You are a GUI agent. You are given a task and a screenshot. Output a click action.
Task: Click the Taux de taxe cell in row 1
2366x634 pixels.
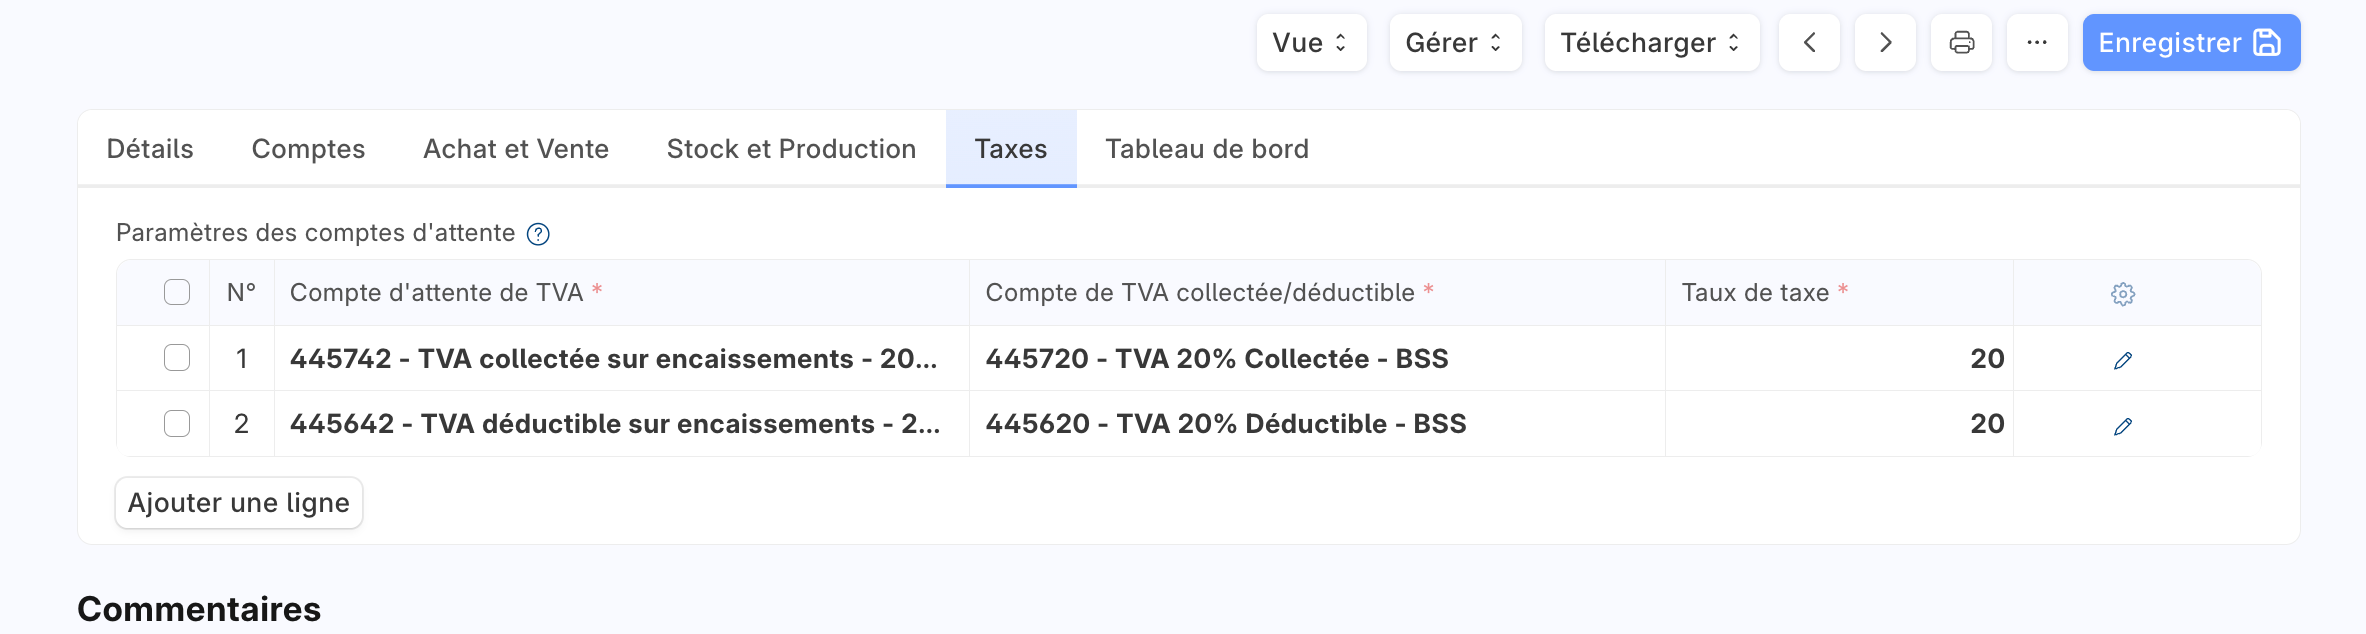[1838, 359]
